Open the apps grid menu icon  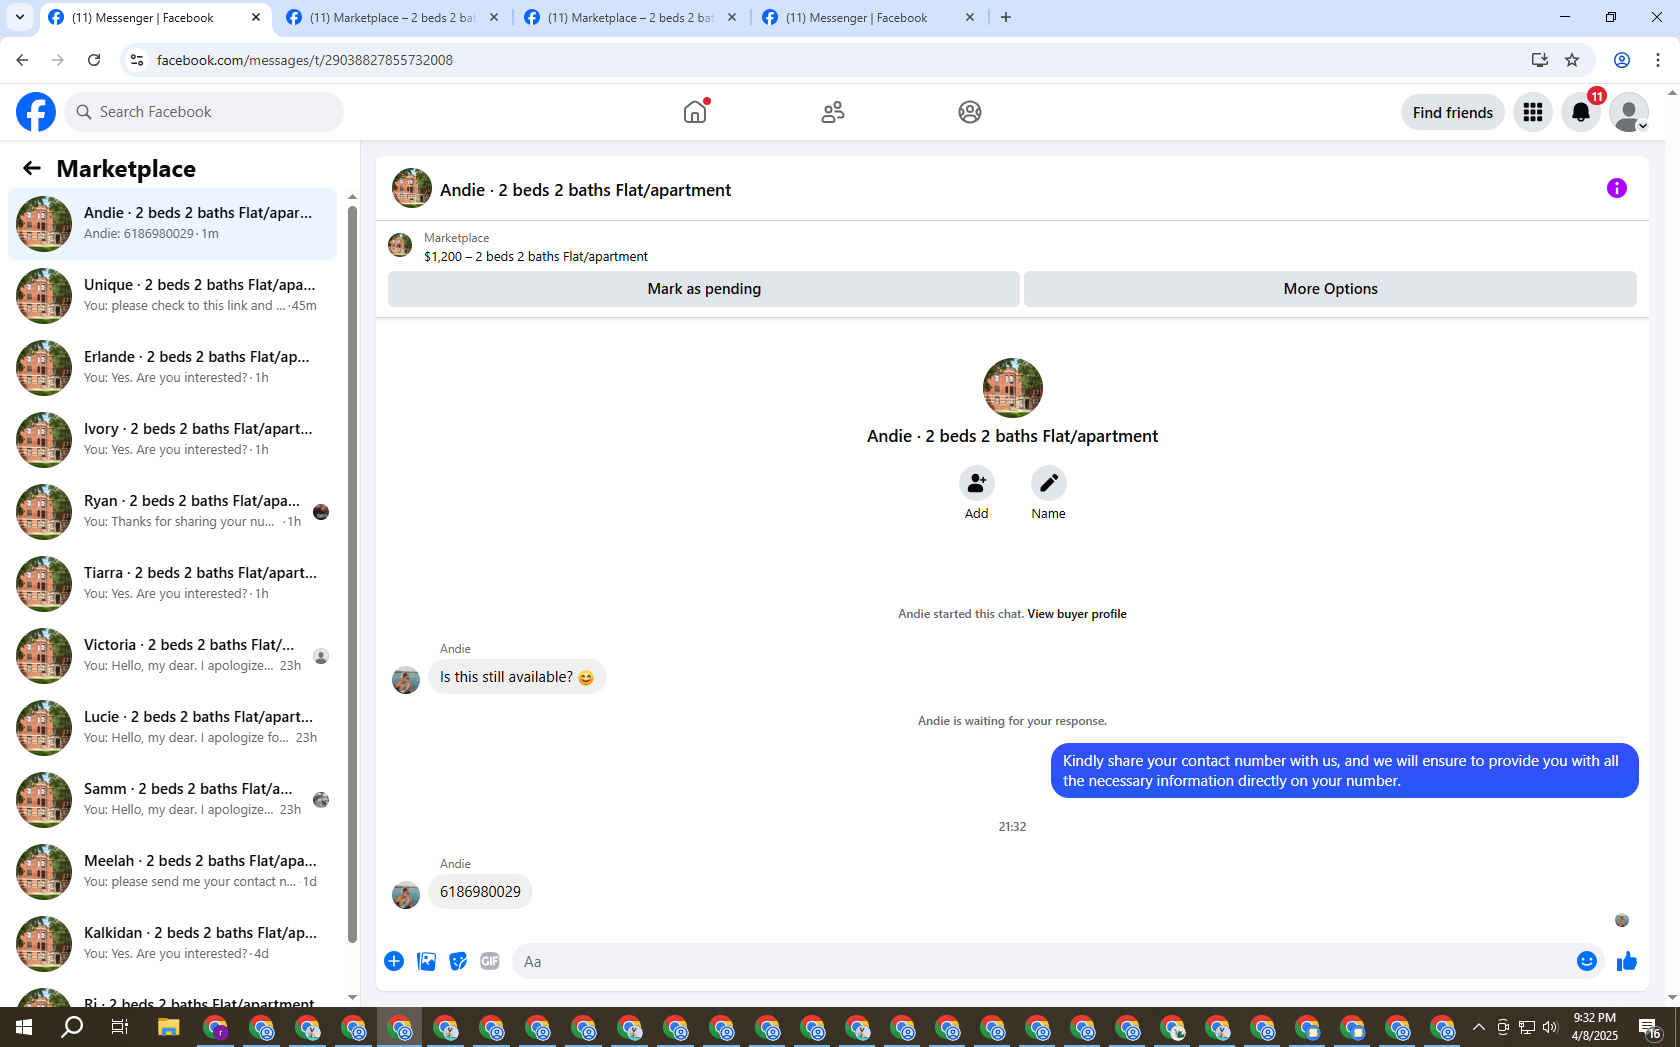click(x=1533, y=112)
